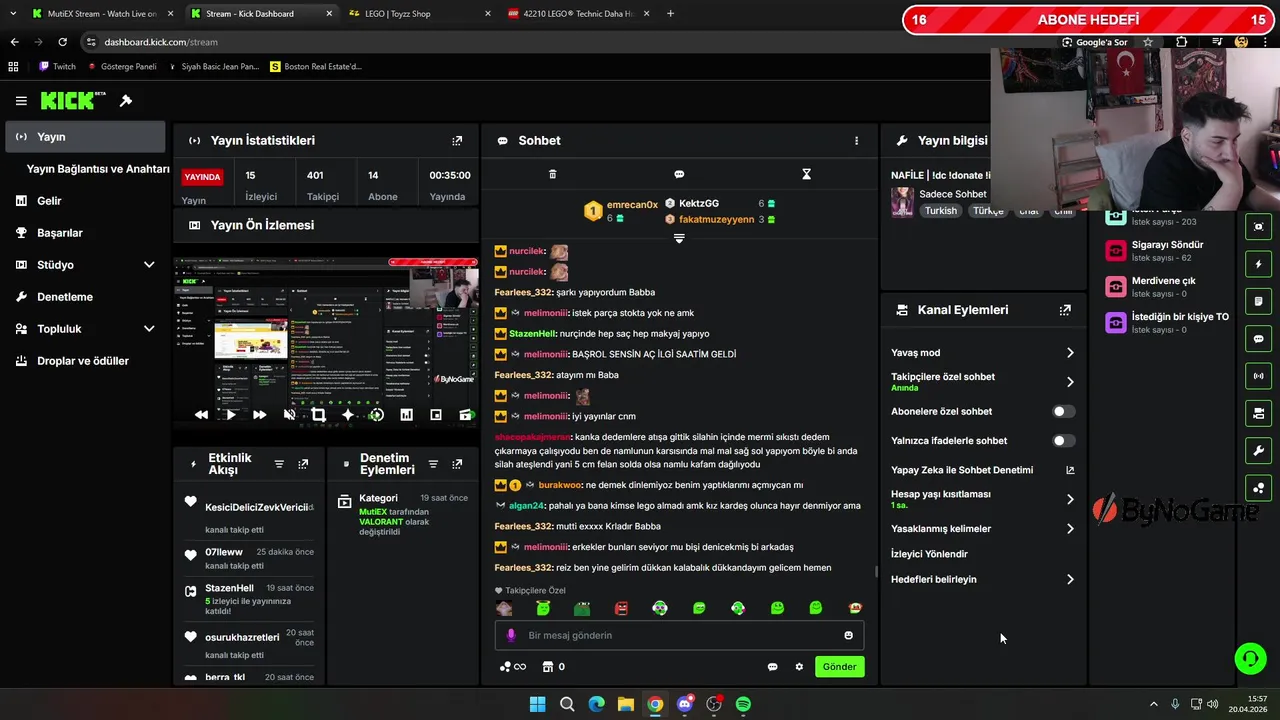
Task: Toggle Yalnızca ifadelerle sohbet switch
Action: point(1063,441)
